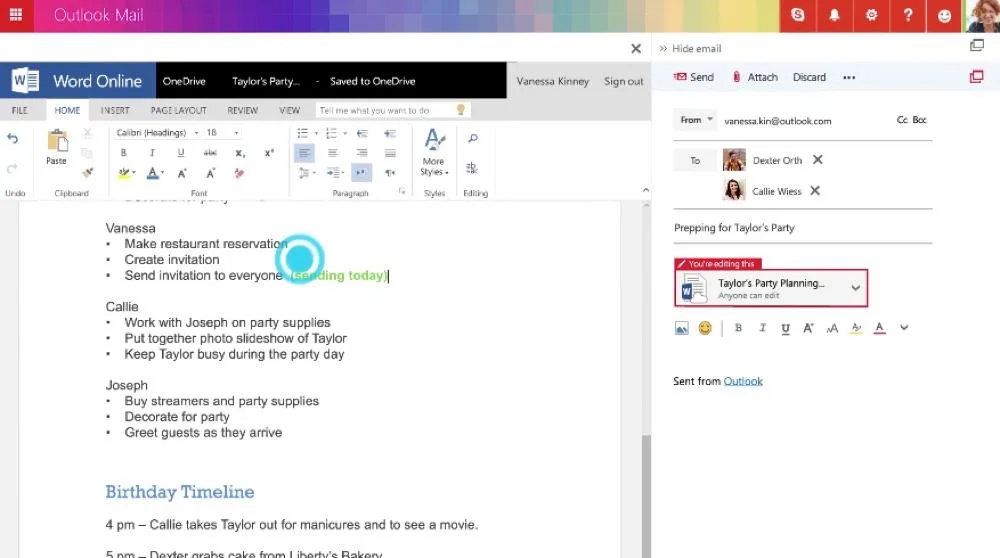
Task: Click the Tell me search box
Action: click(392, 110)
